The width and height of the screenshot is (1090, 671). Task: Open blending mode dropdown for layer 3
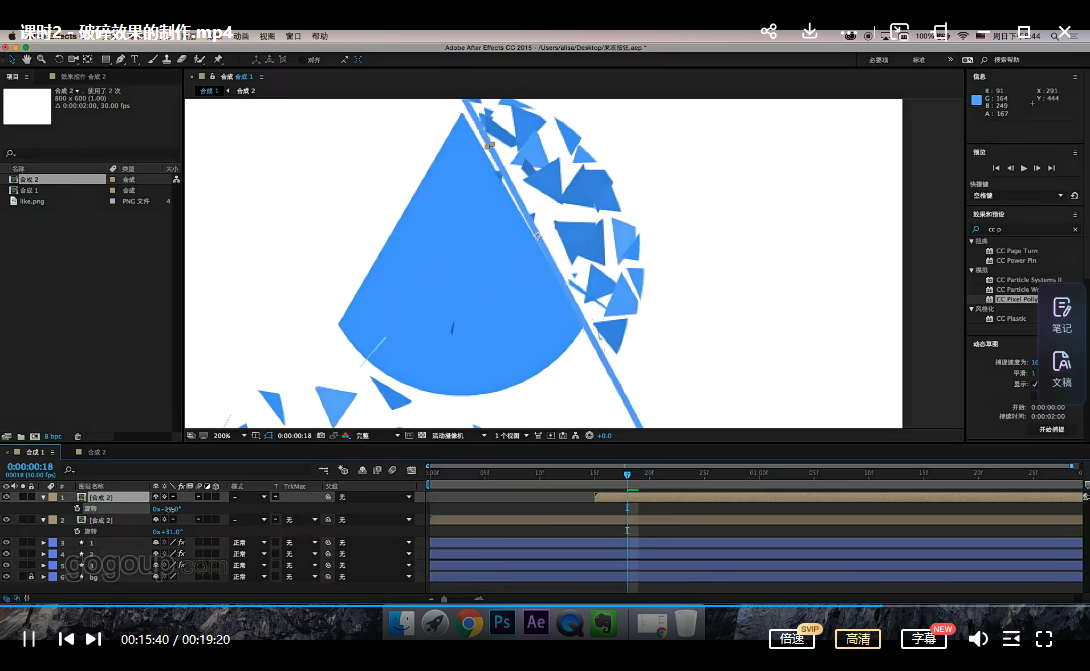point(250,543)
